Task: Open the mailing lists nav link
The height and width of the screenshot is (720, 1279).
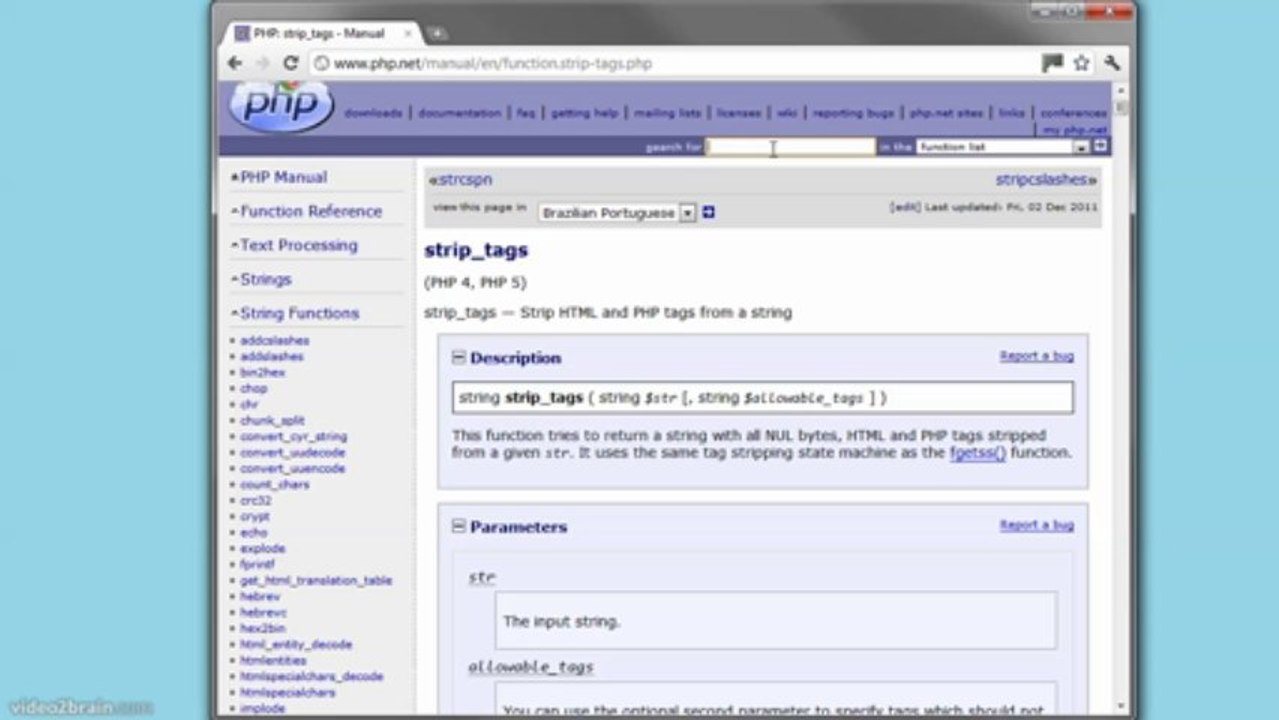Action: pos(667,113)
